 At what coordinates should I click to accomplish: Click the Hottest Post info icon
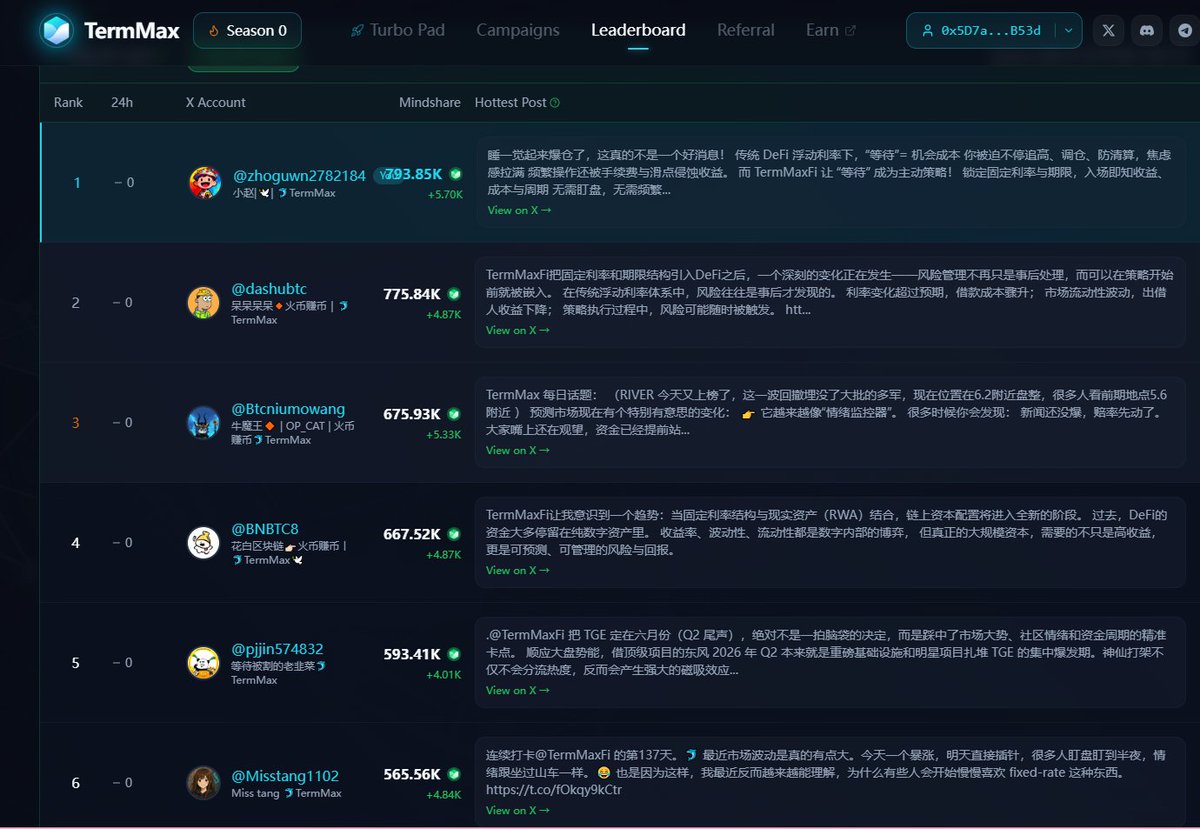click(555, 103)
